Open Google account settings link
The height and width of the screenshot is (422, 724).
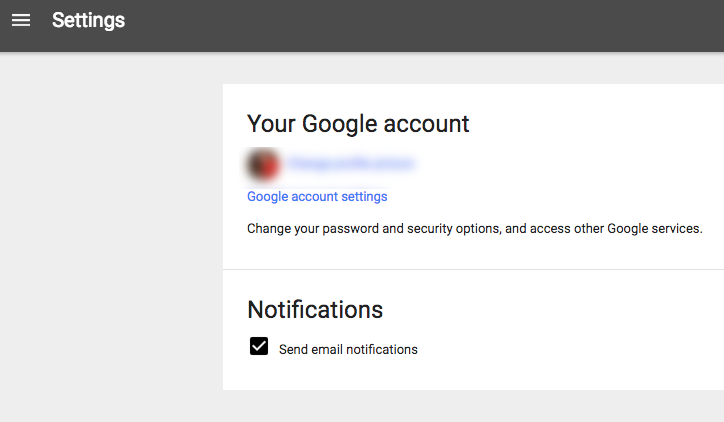[317, 197]
